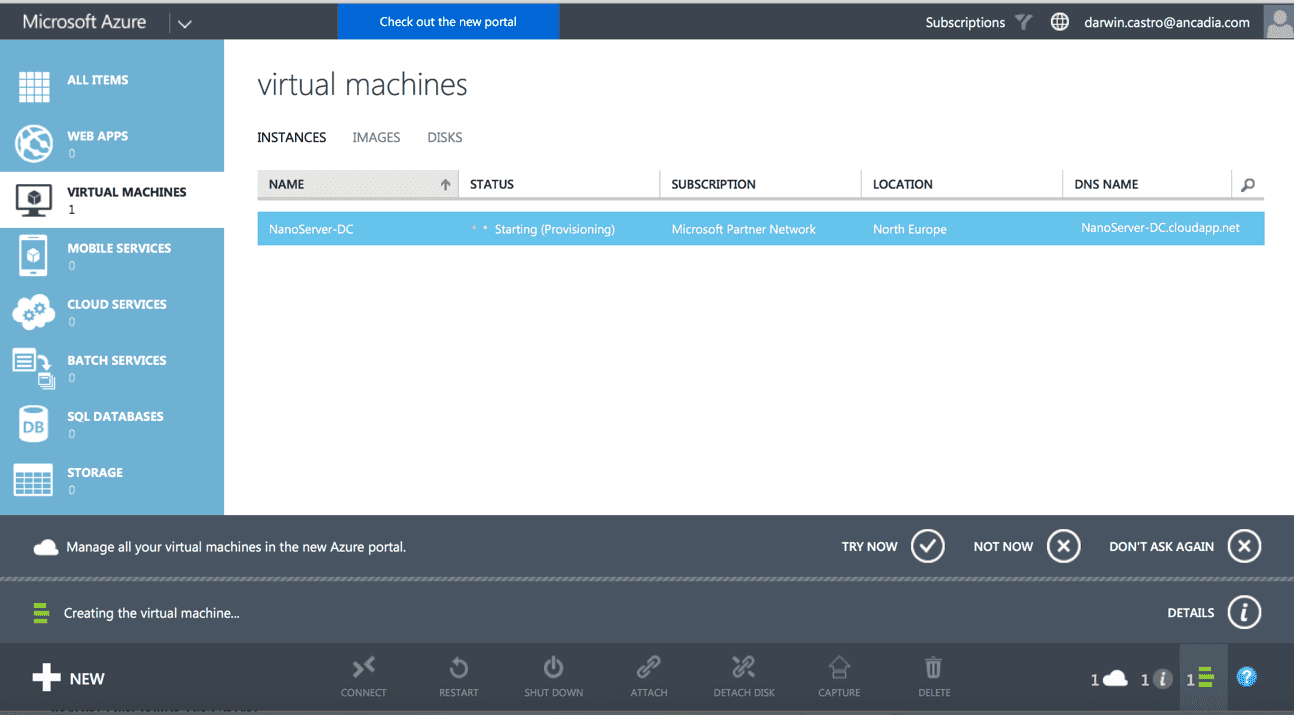
Task: Click the DNS Name column header
Action: 1147,184
